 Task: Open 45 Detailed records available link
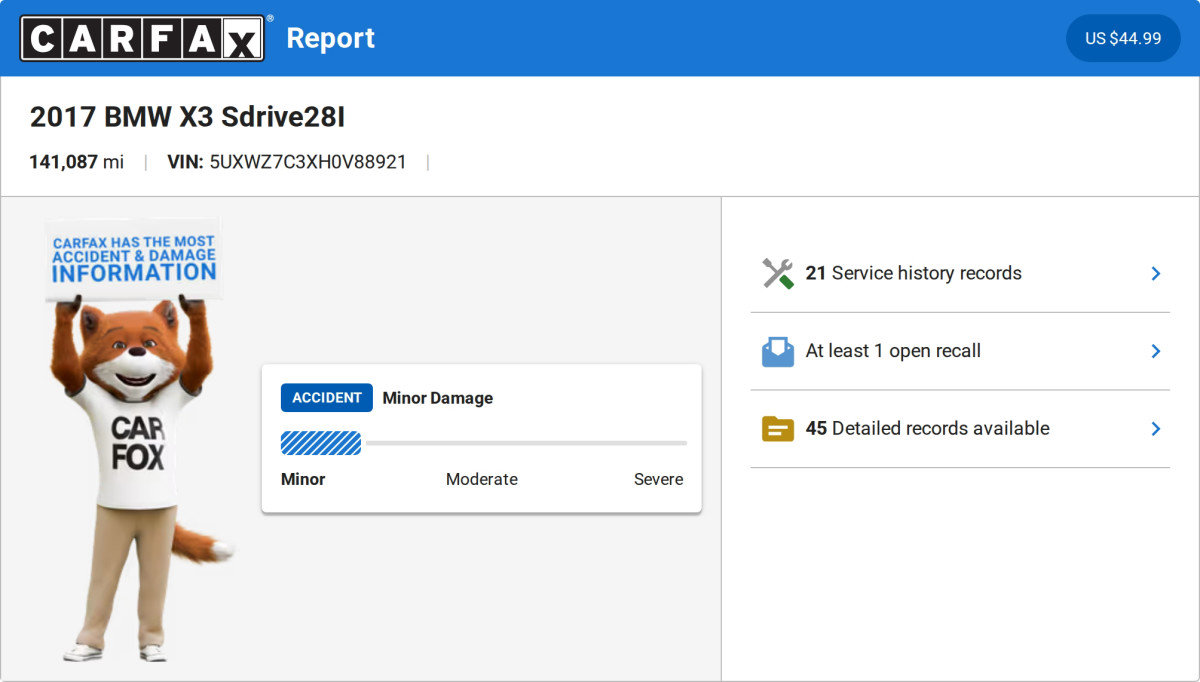(x=927, y=428)
